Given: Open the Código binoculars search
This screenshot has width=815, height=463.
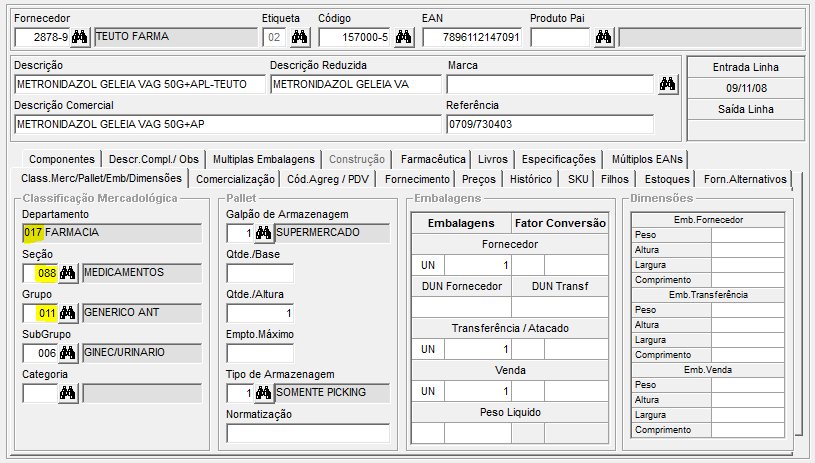Looking at the screenshot, I should pos(403,37).
